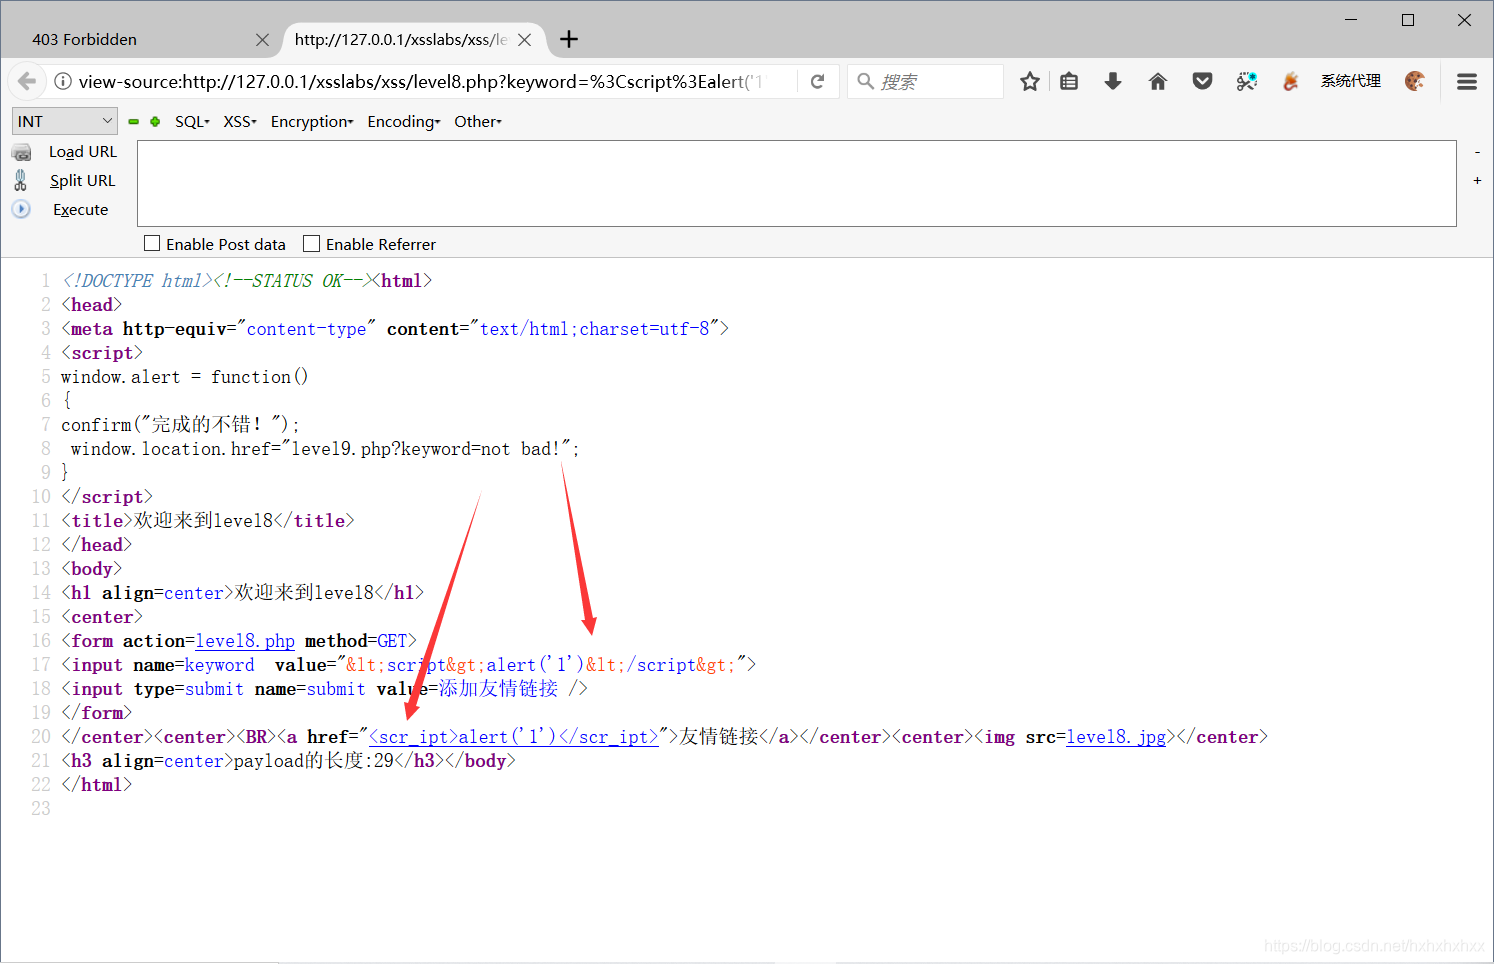Click the '友情链接' anchor text on line 20

(x=719, y=737)
